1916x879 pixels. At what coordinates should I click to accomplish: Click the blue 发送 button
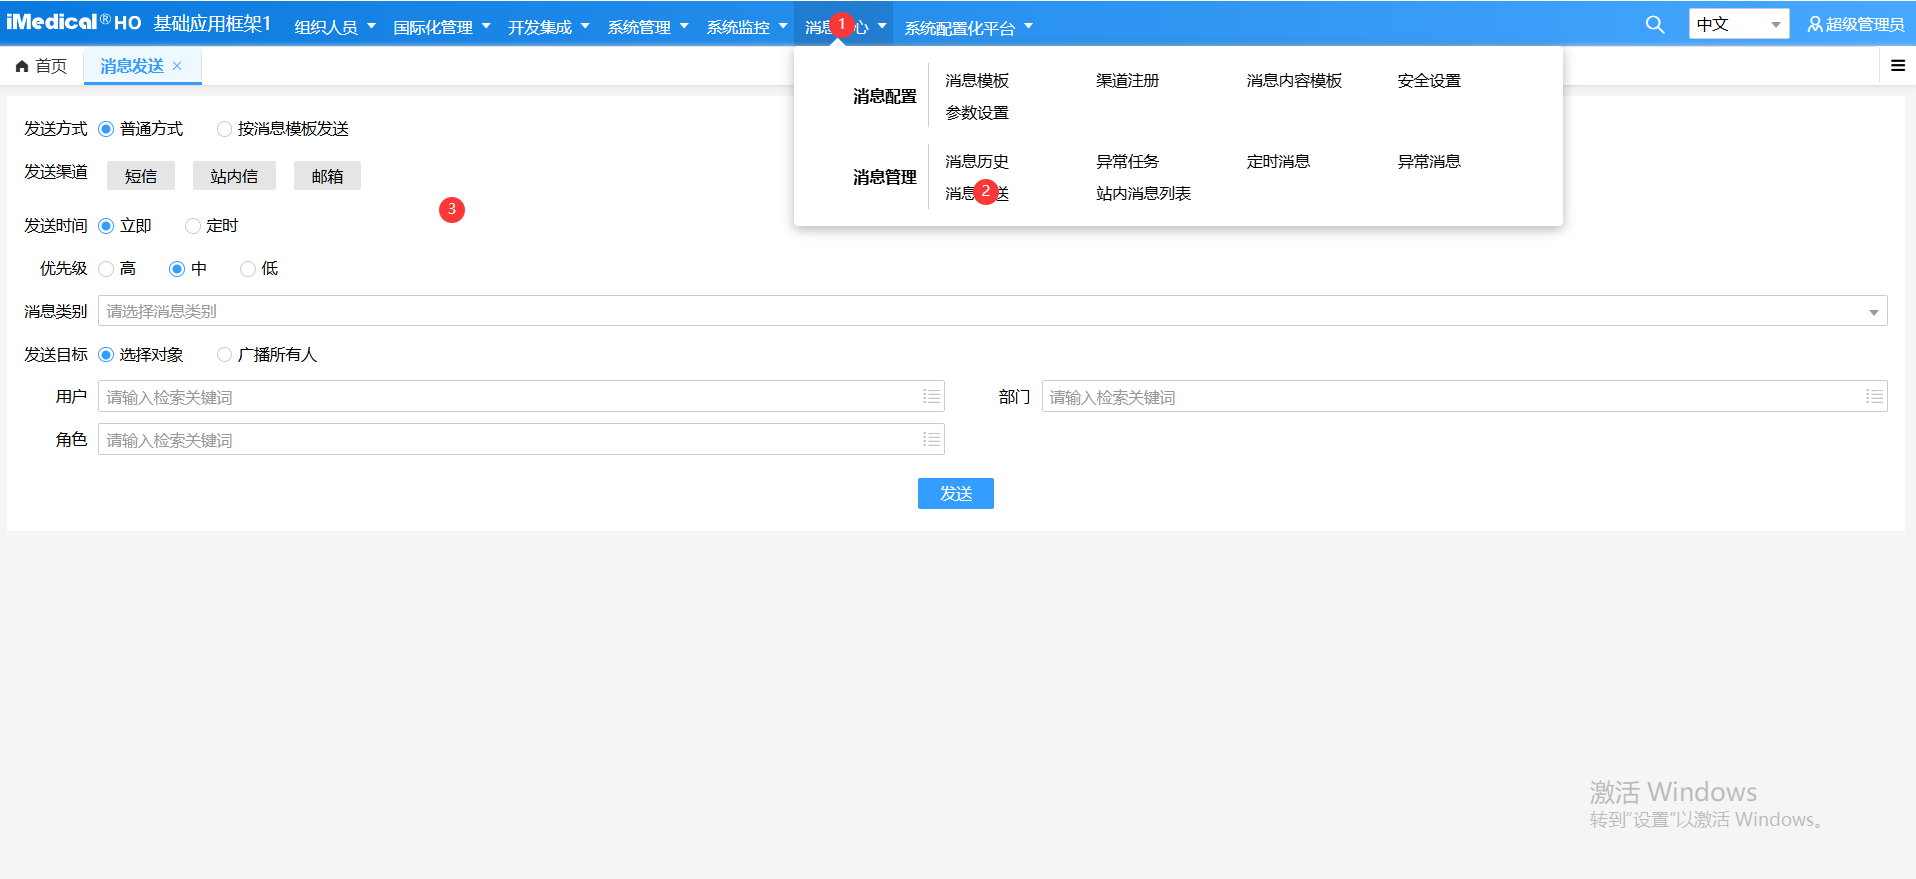(955, 494)
